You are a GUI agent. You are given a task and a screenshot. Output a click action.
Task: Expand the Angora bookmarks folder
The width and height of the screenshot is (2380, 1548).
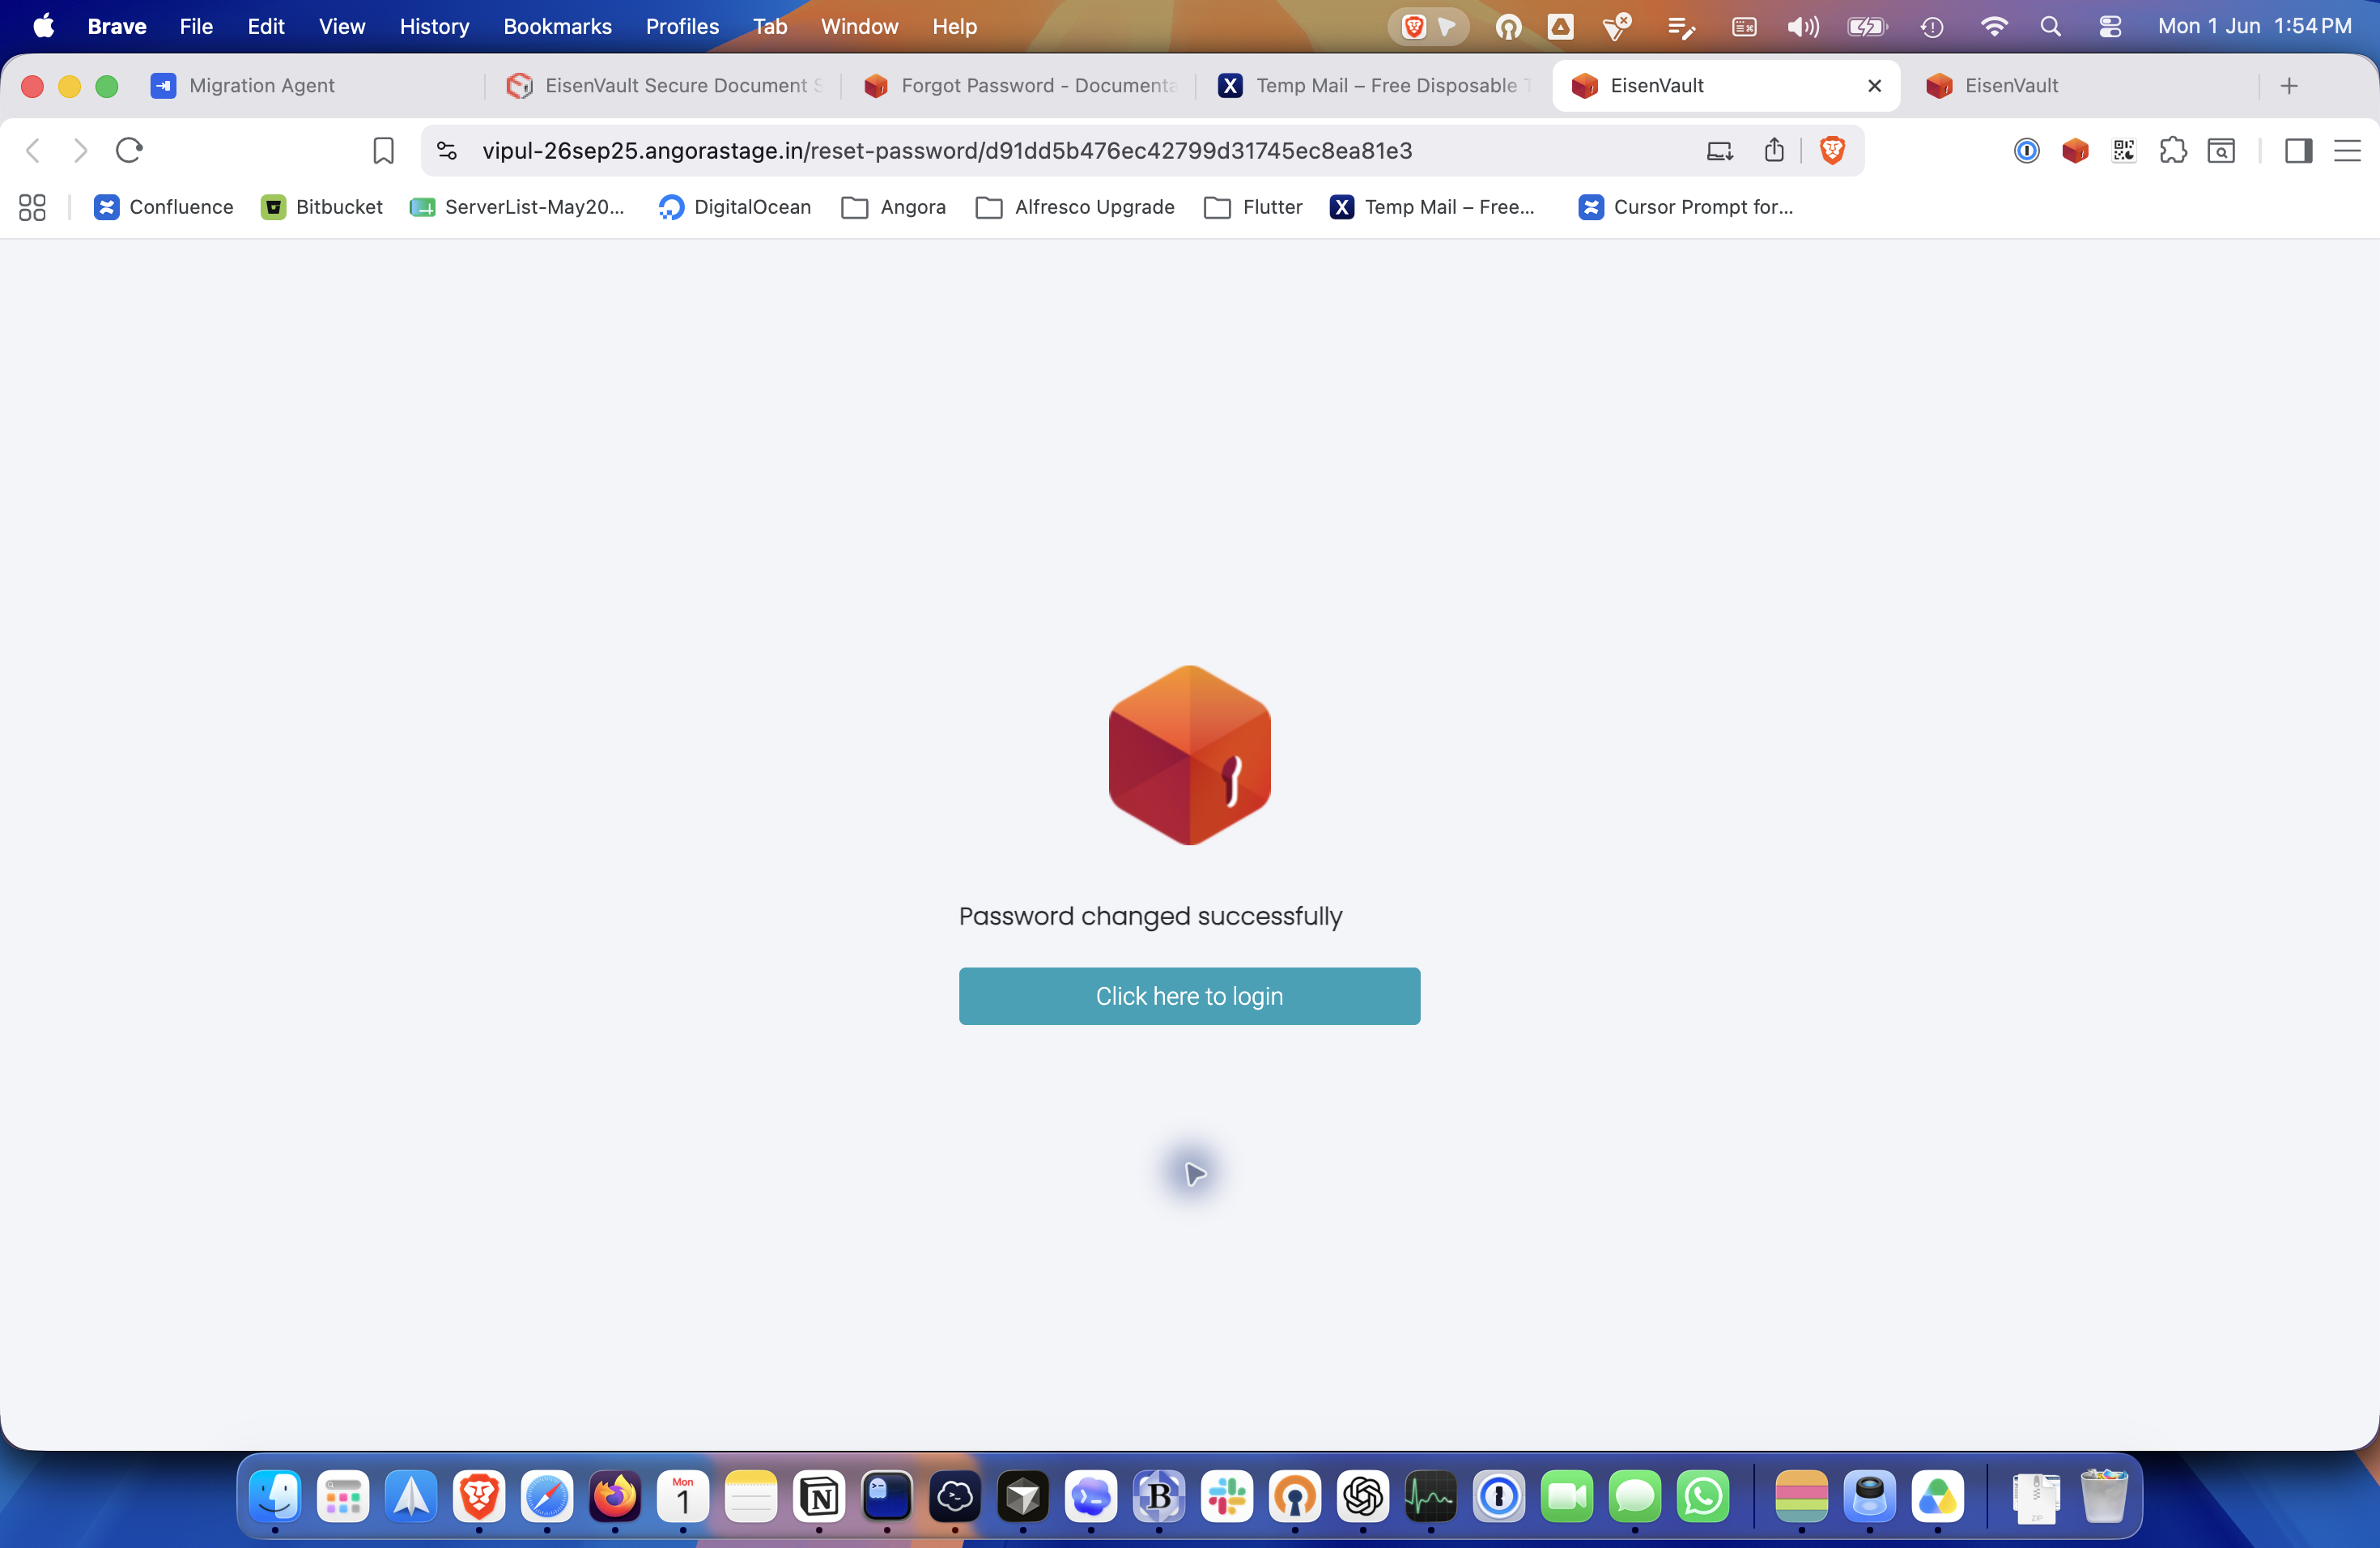click(x=894, y=207)
